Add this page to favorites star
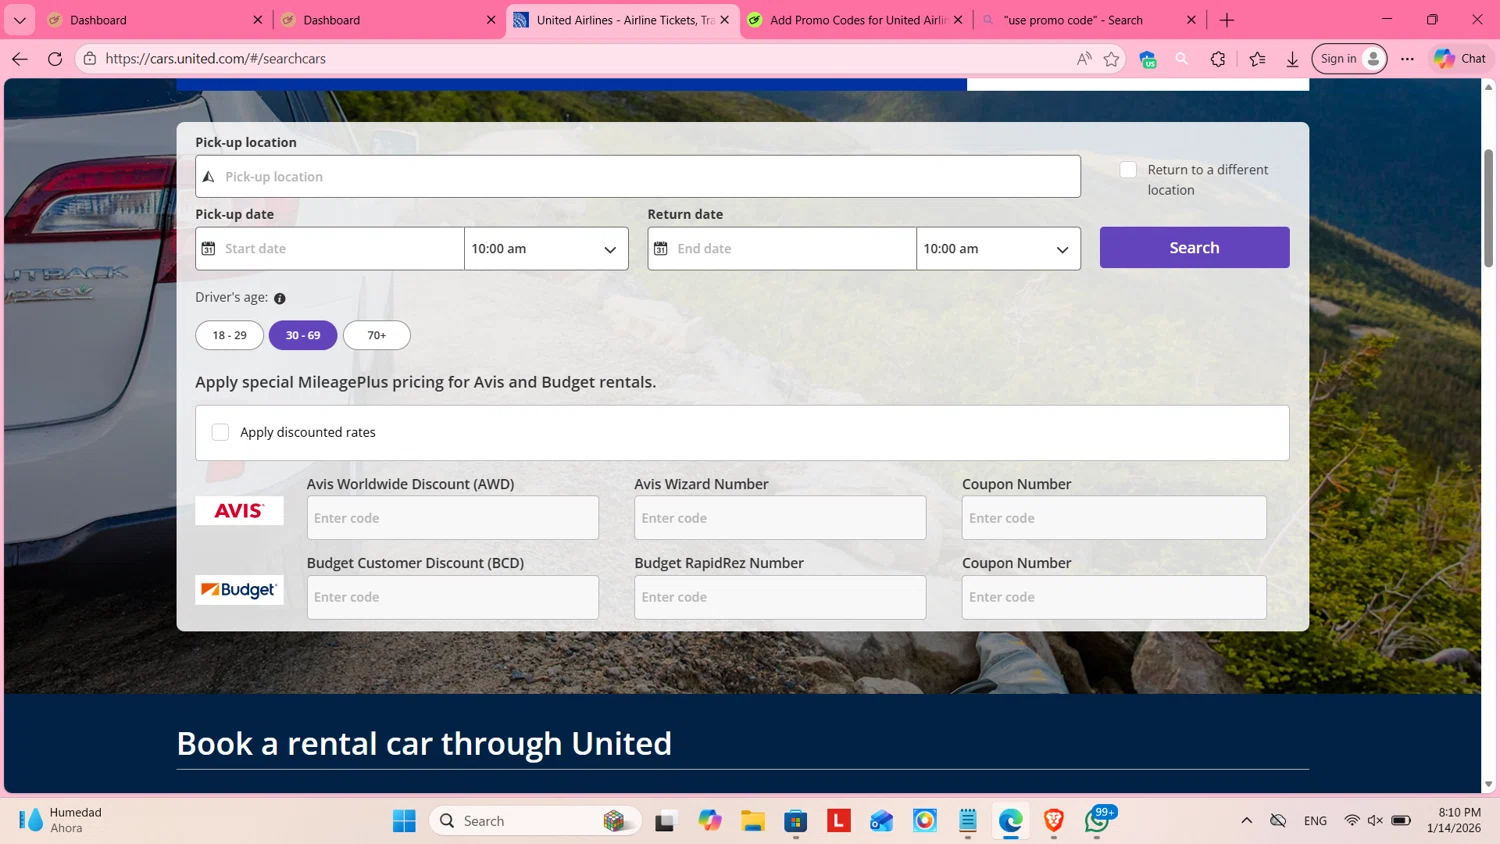 1111,59
